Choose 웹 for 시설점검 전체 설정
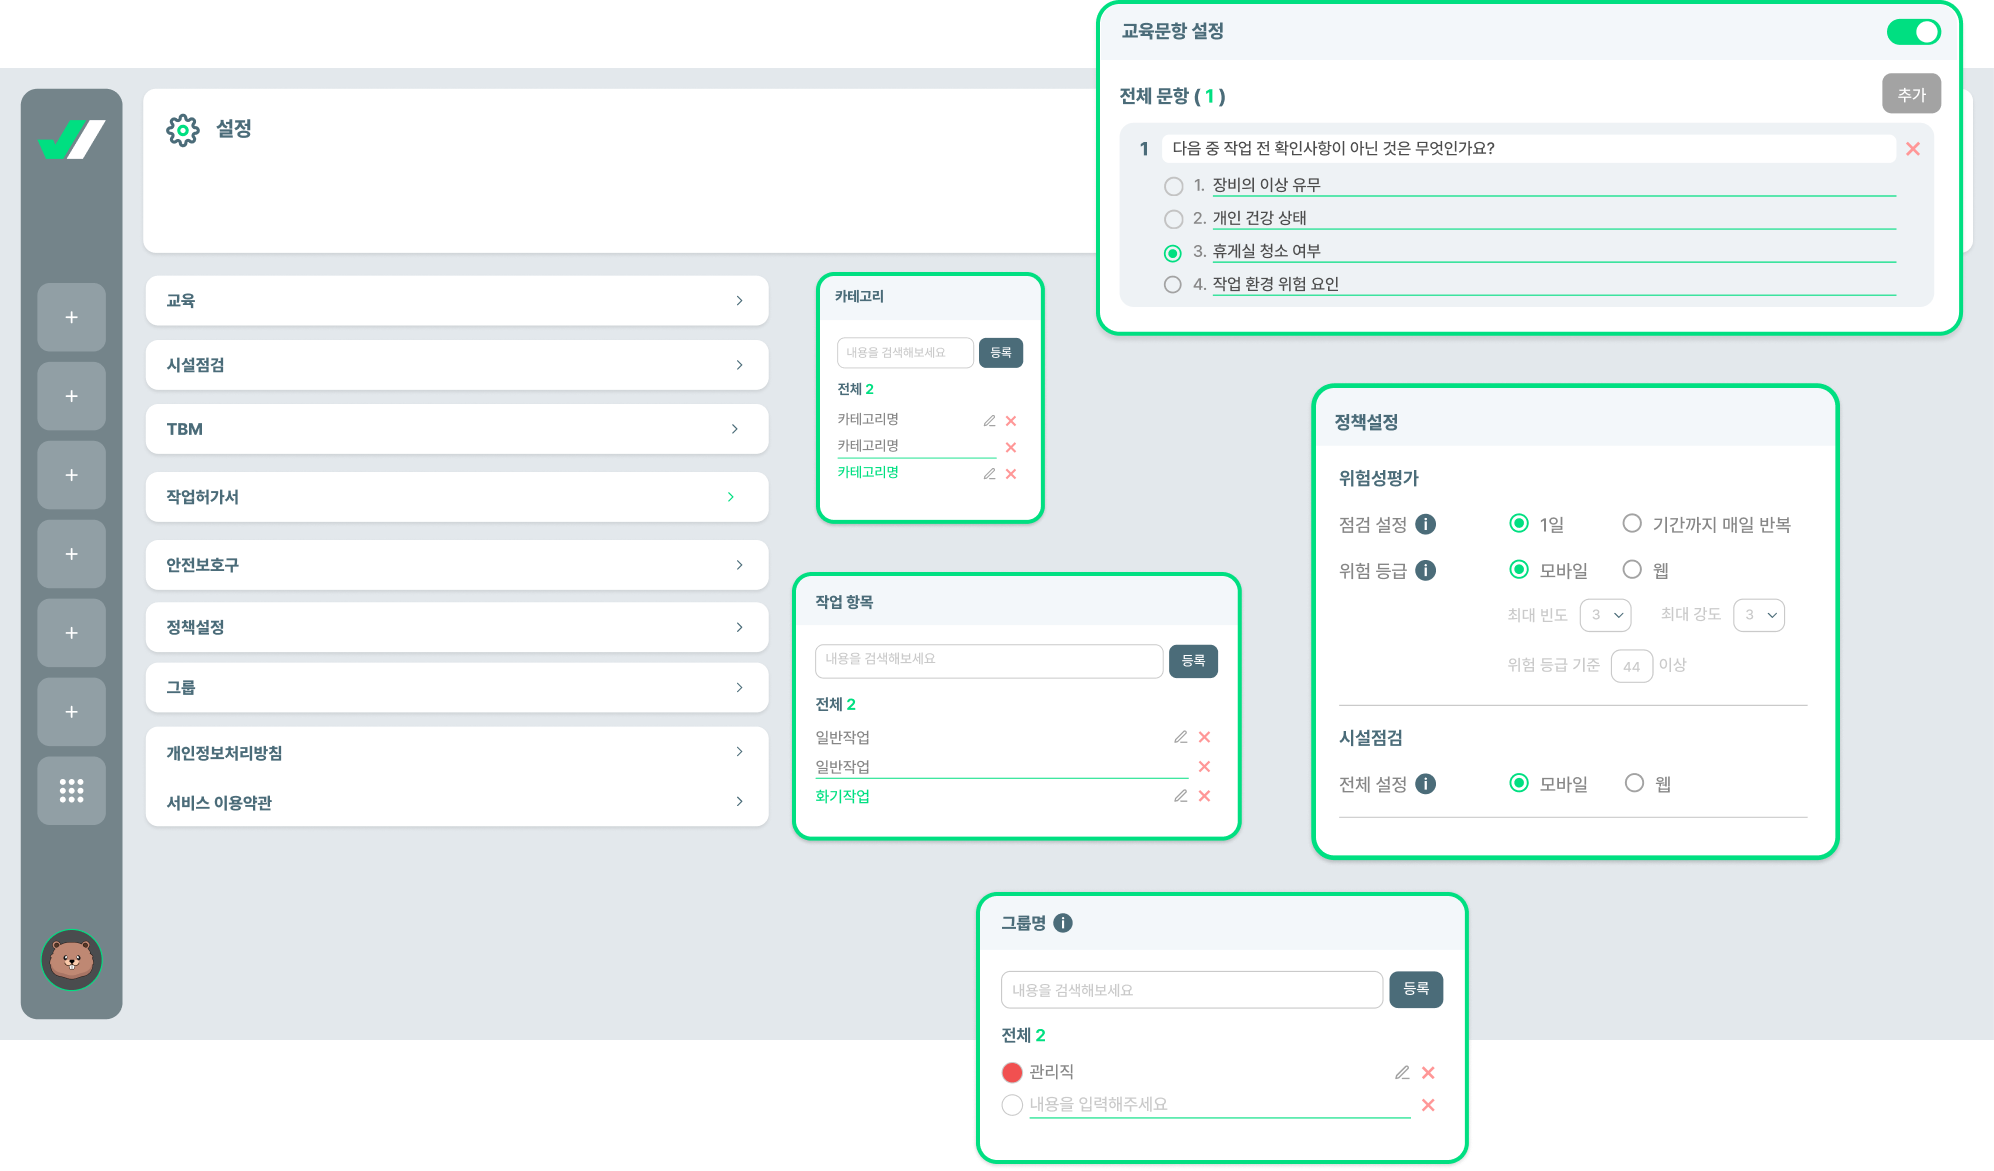 coord(1634,783)
